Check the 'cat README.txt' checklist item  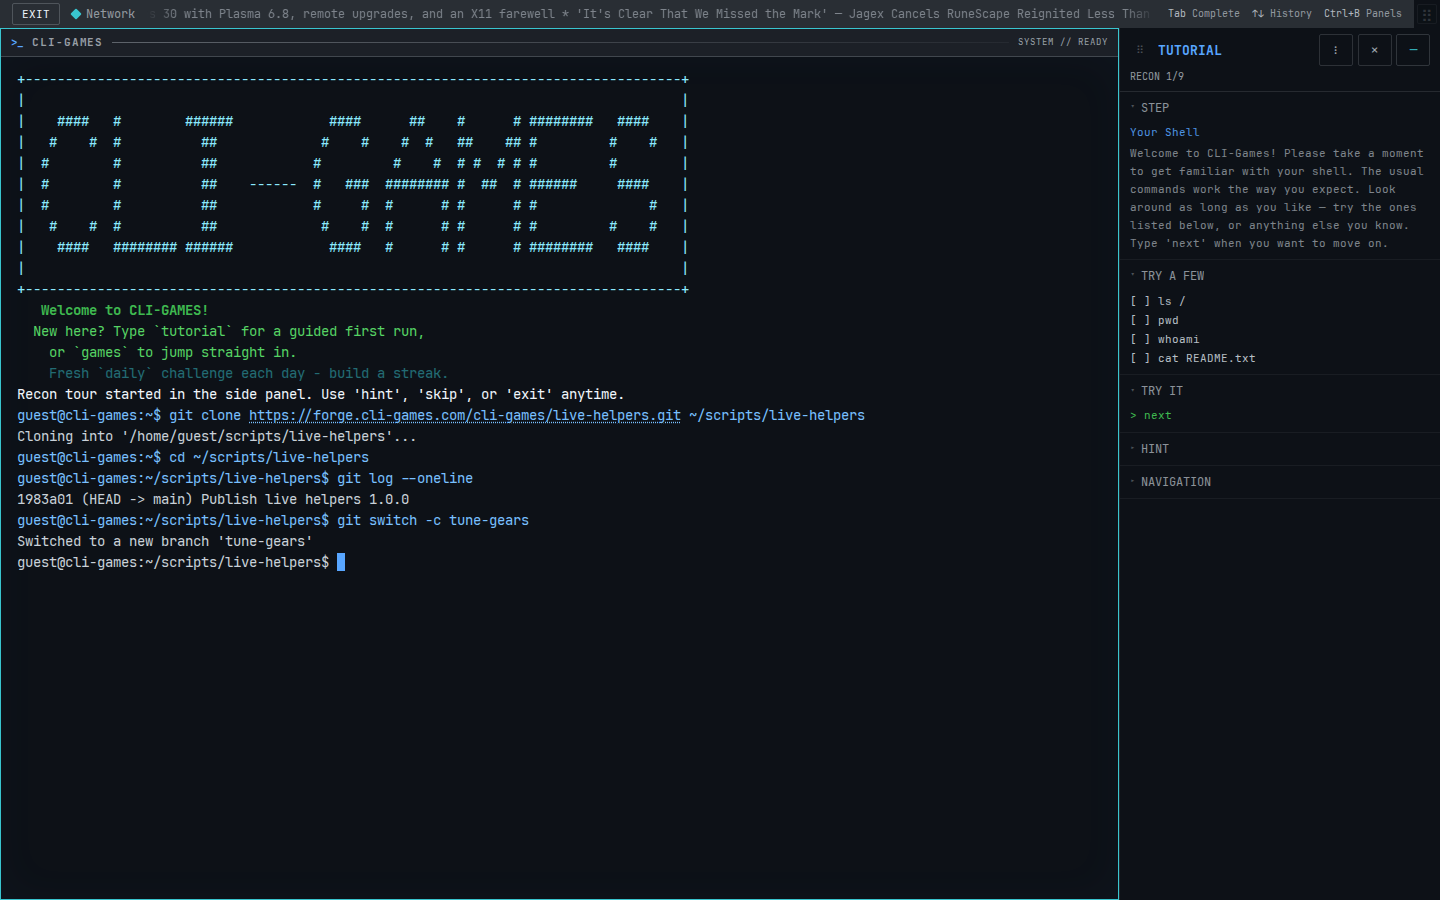1193,358
